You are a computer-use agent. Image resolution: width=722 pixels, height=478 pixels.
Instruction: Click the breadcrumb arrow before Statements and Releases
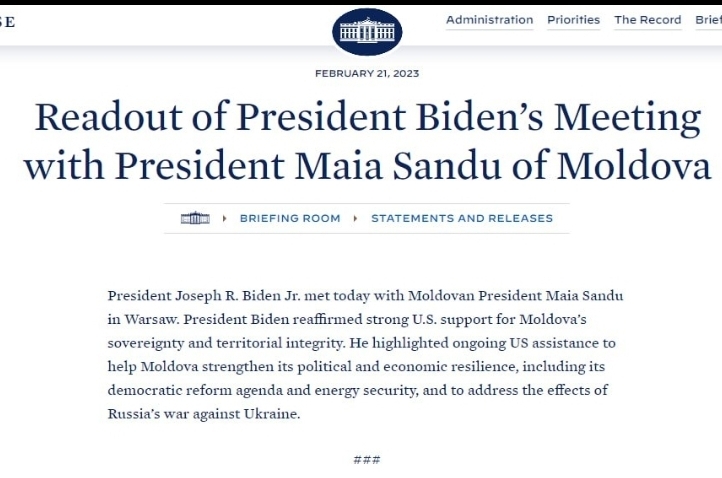click(355, 218)
